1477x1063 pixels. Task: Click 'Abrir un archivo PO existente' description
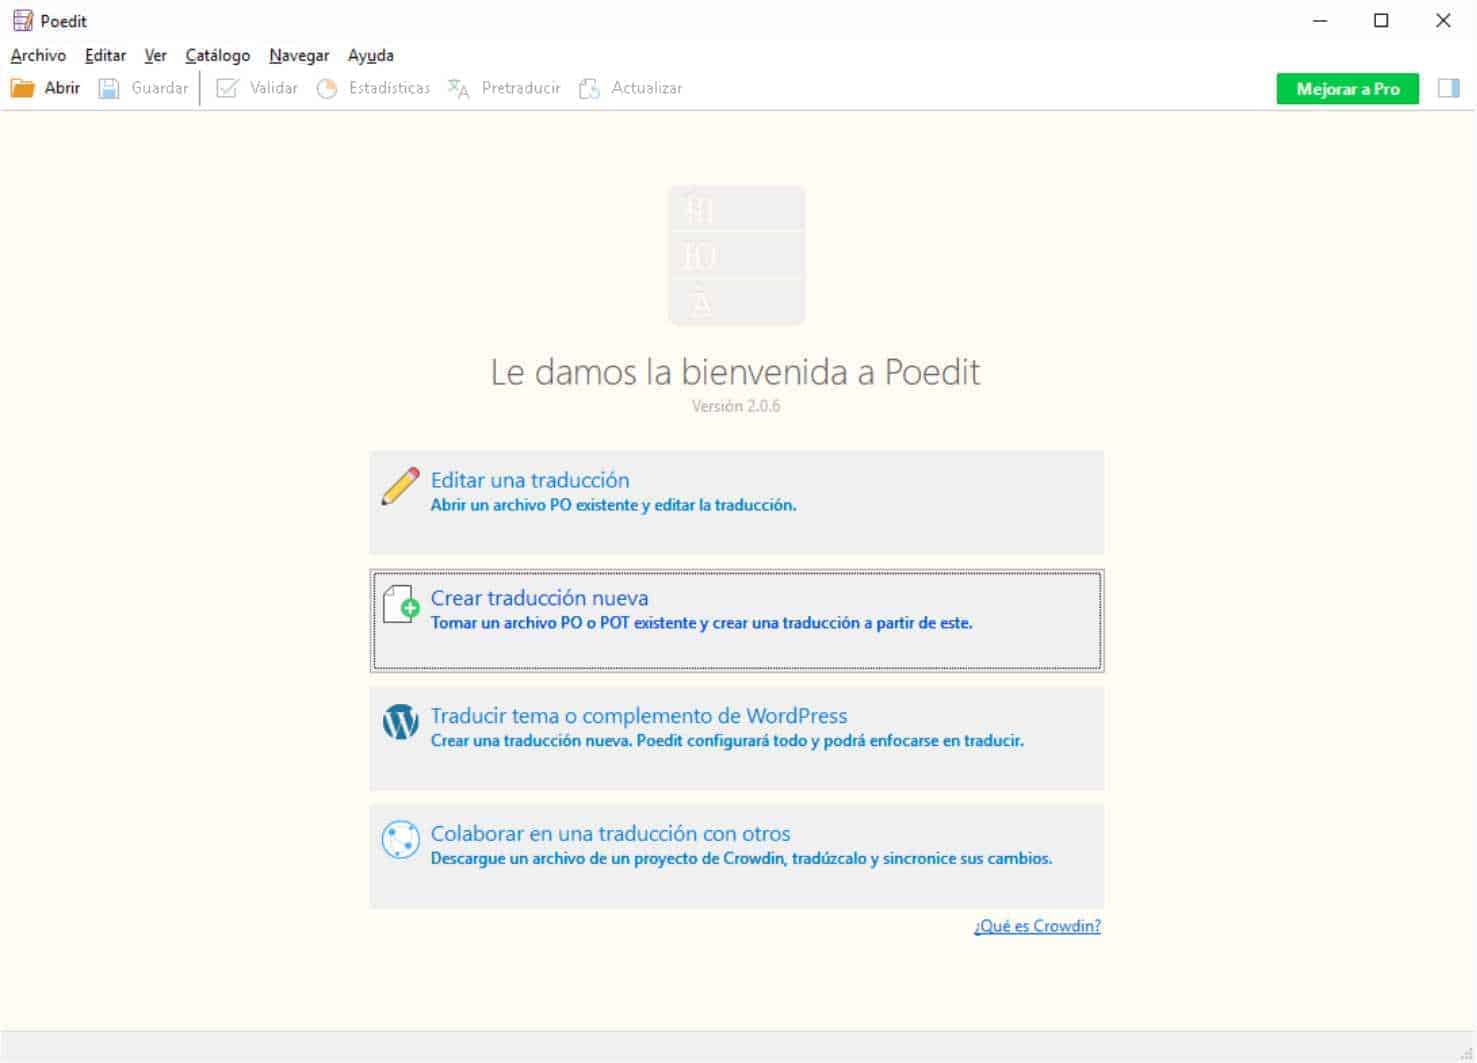(x=613, y=505)
